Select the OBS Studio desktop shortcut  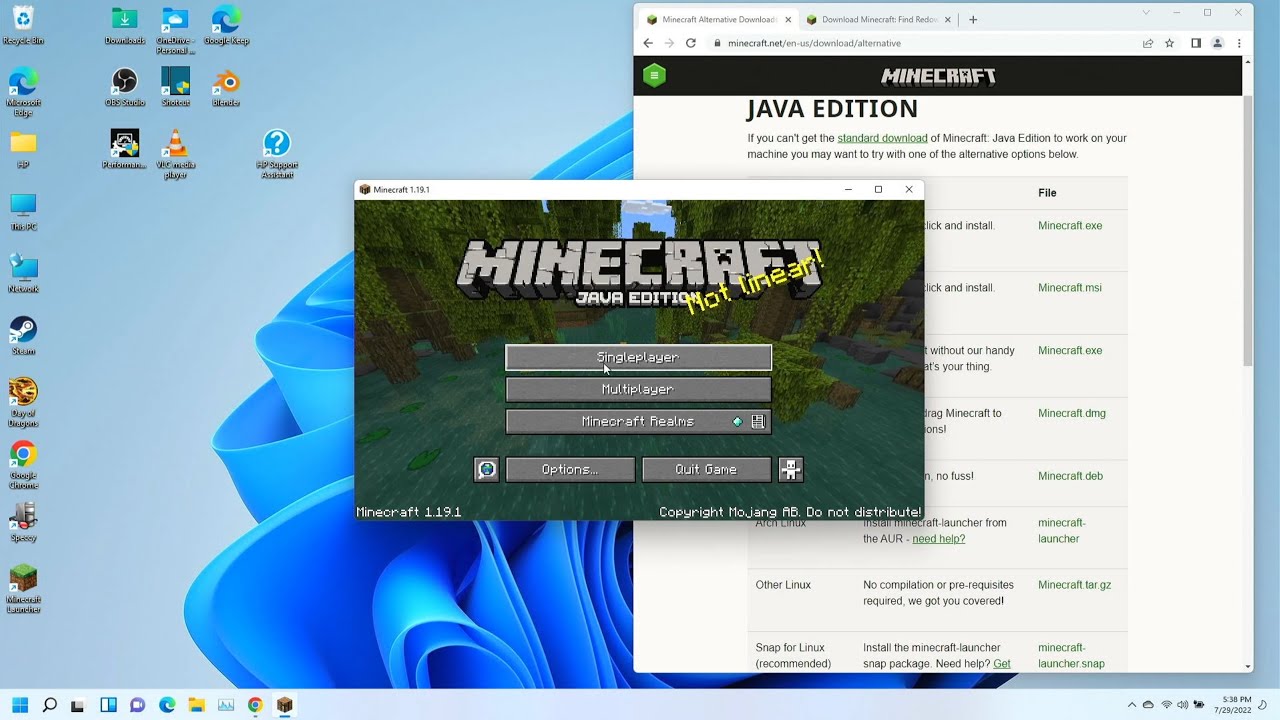125,87
